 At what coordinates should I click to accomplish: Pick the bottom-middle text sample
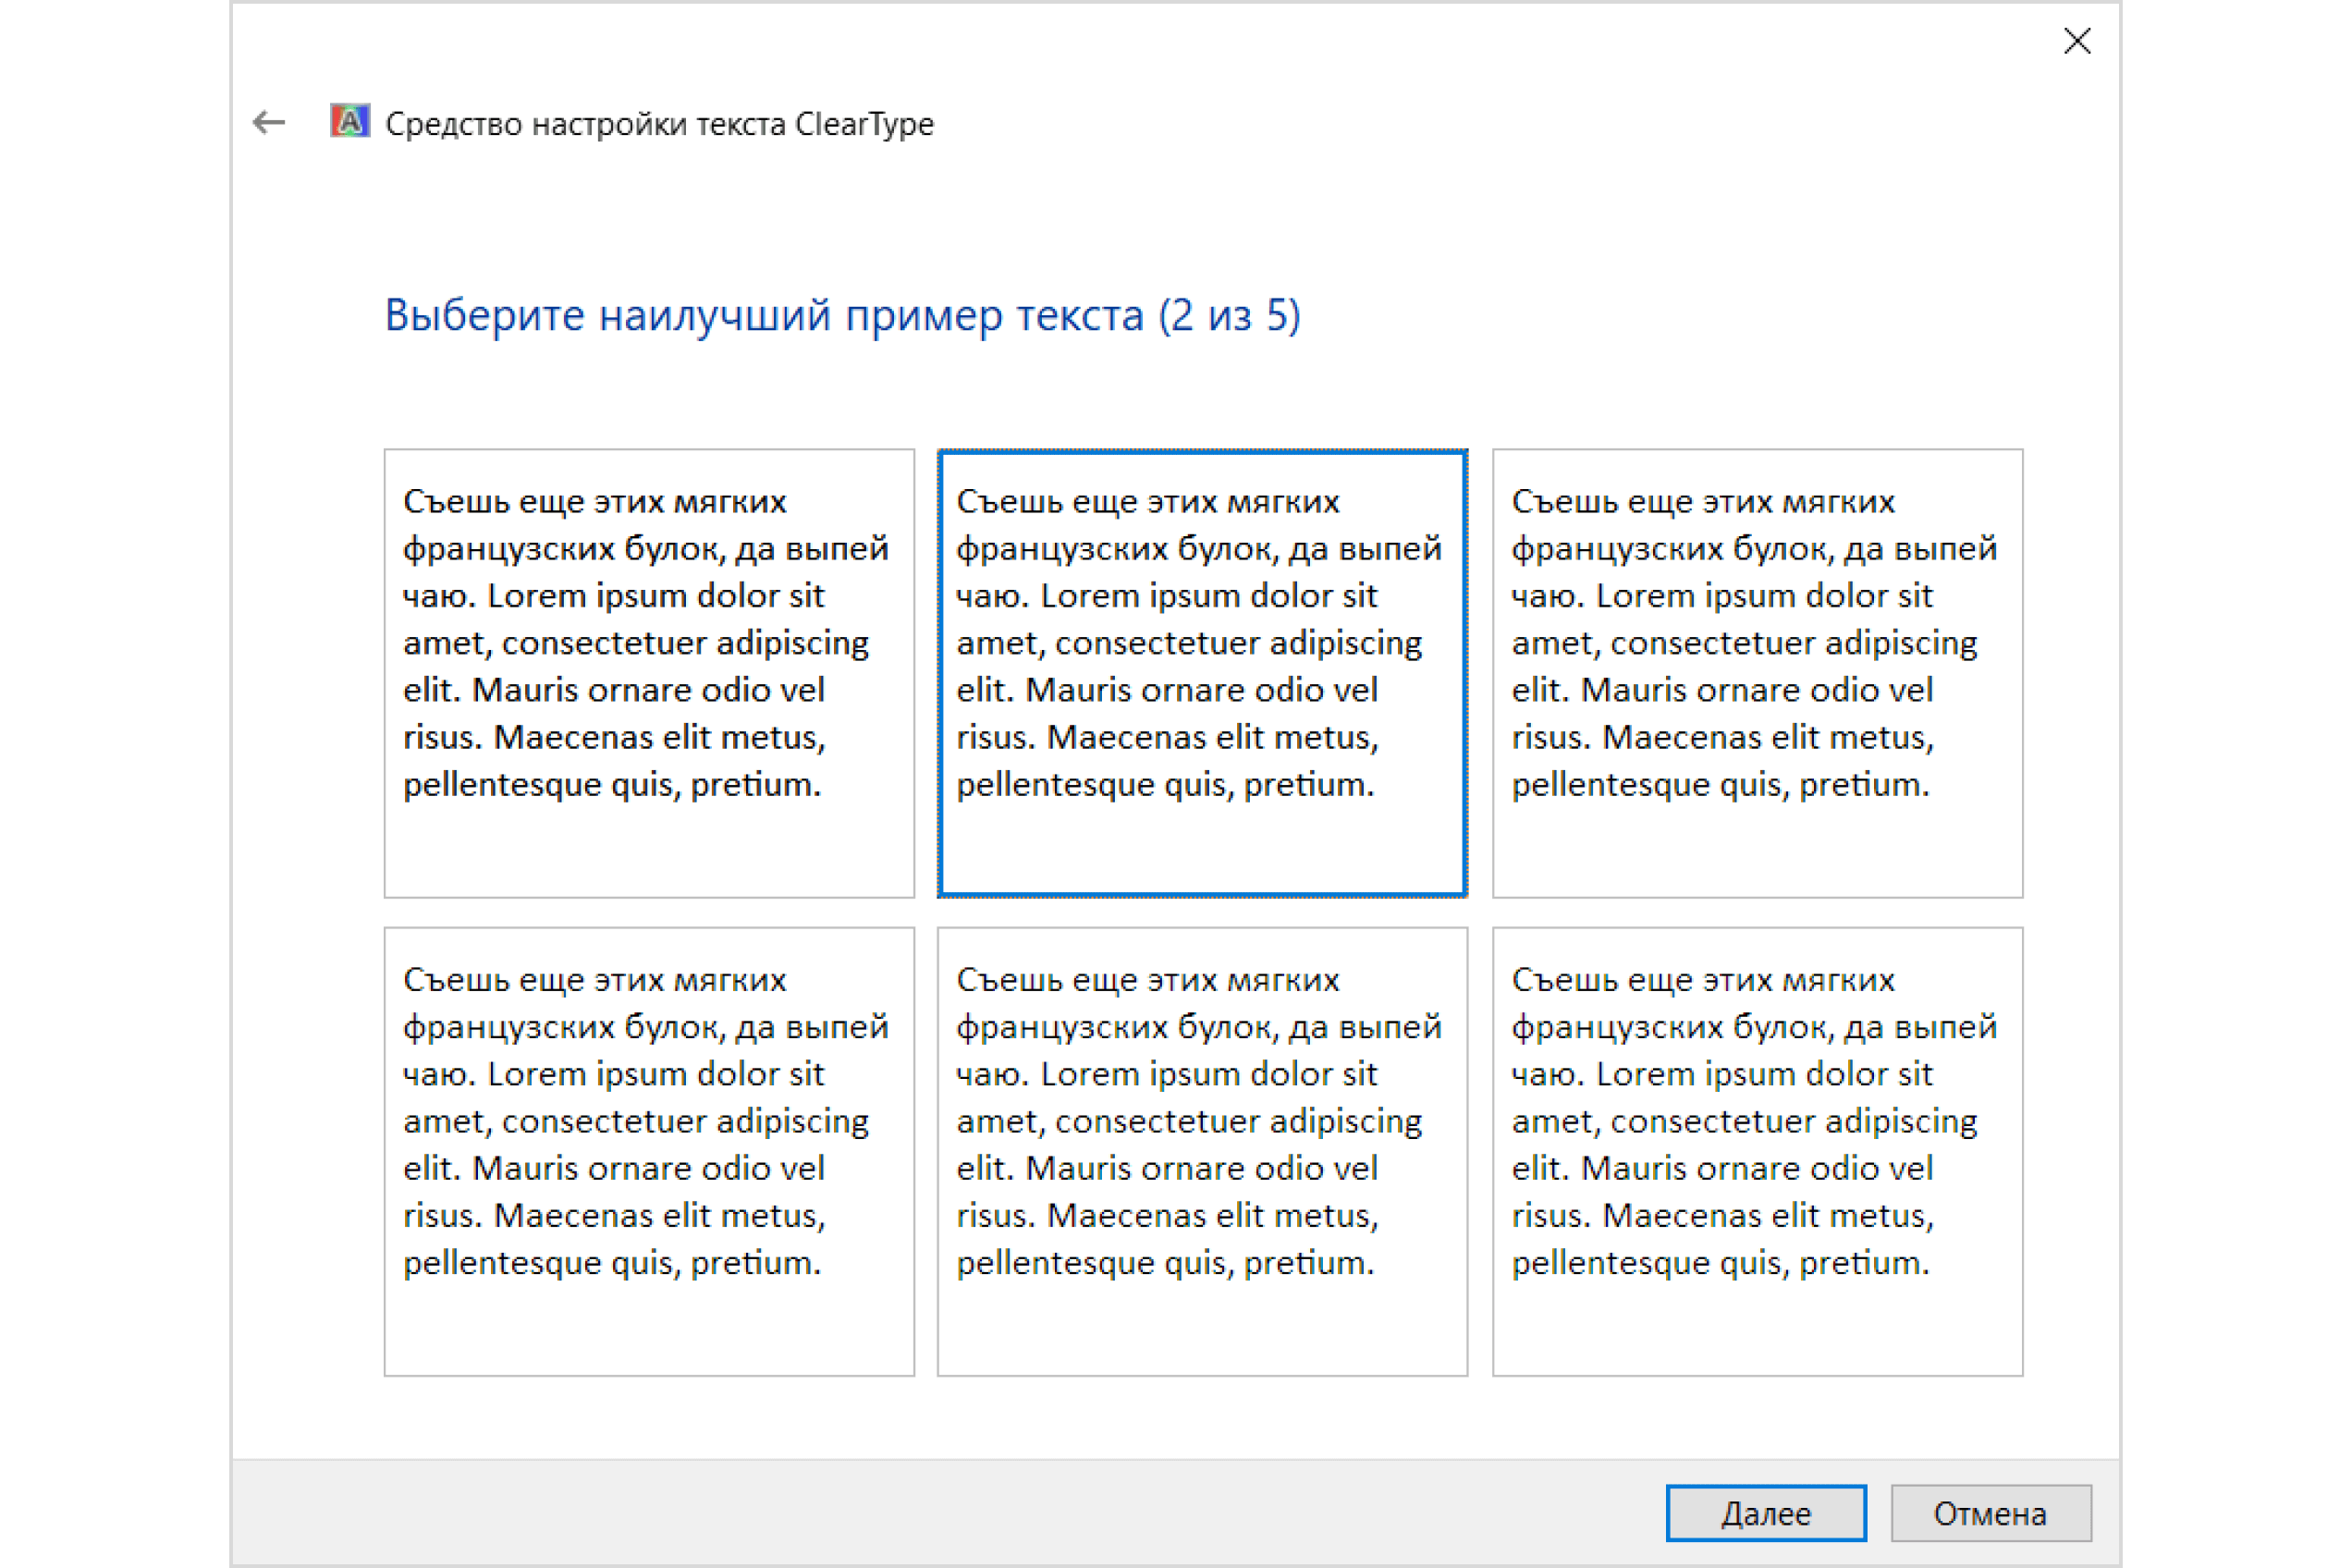click(1202, 1151)
